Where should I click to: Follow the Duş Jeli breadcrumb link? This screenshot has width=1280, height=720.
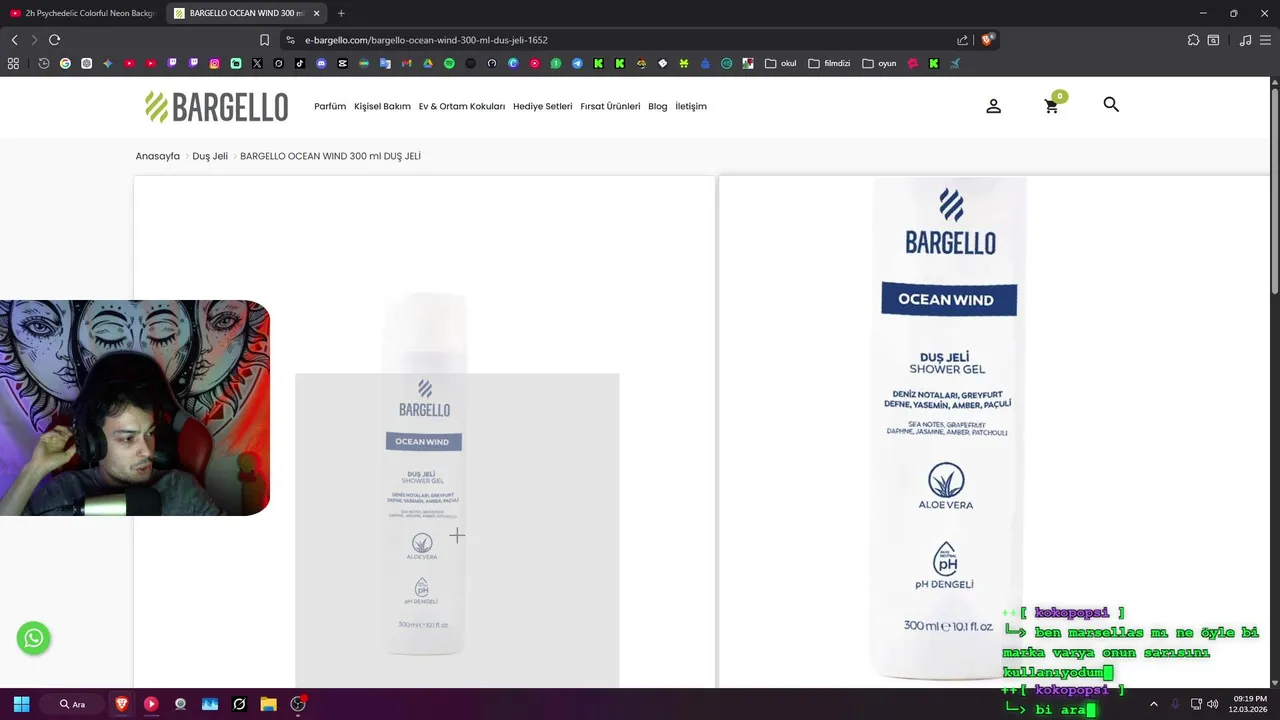tap(210, 156)
